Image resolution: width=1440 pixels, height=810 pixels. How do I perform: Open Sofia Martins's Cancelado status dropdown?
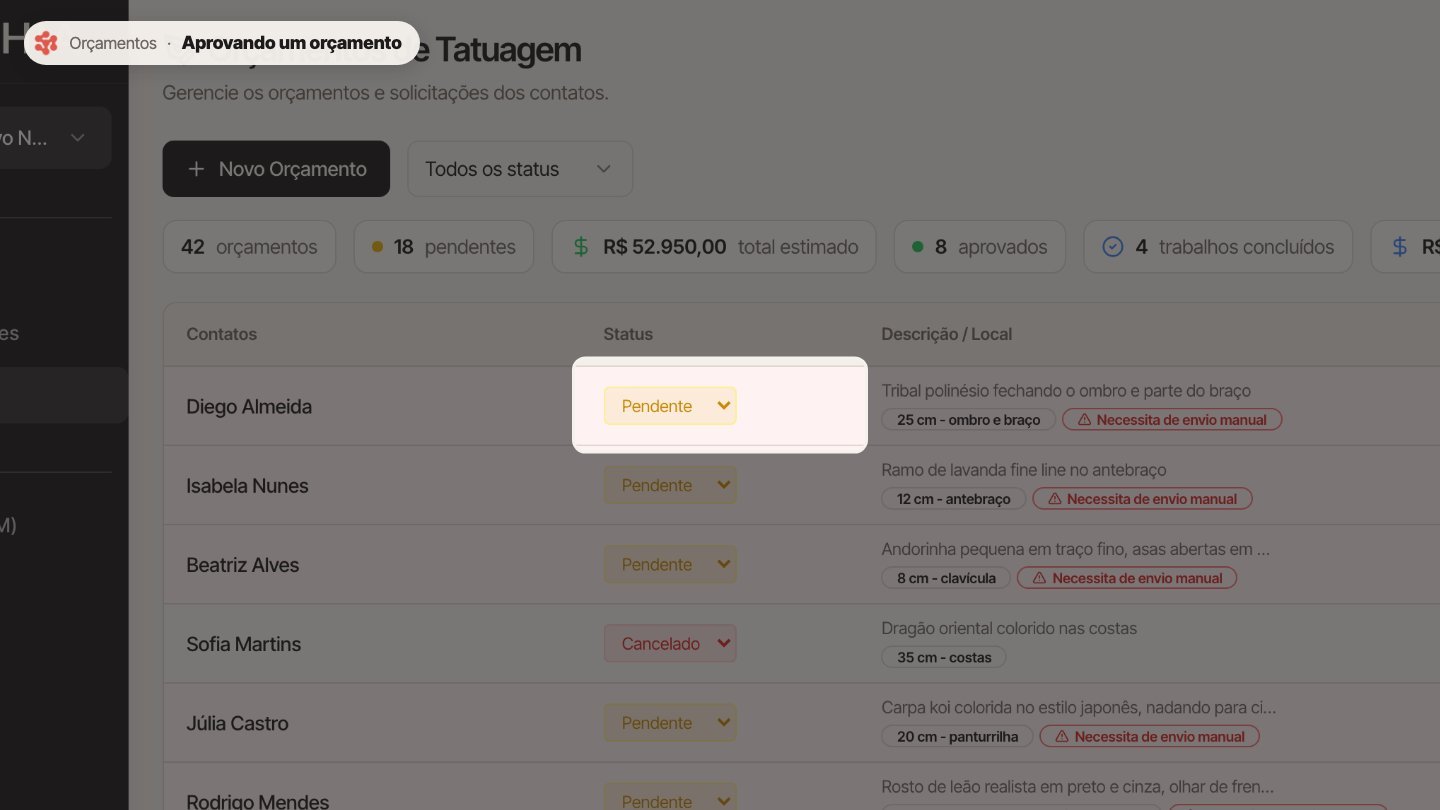[x=670, y=644]
